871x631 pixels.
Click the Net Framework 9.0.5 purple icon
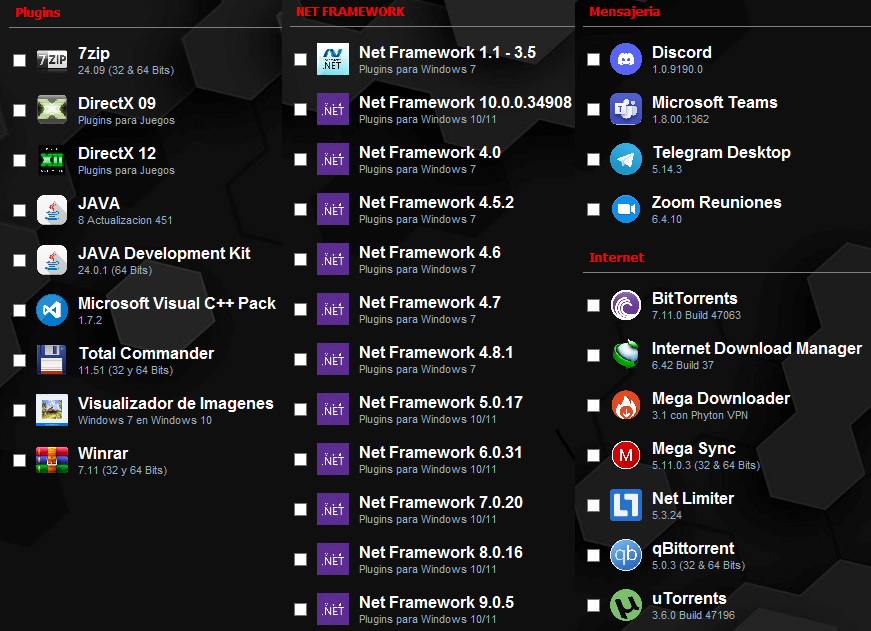click(333, 609)
